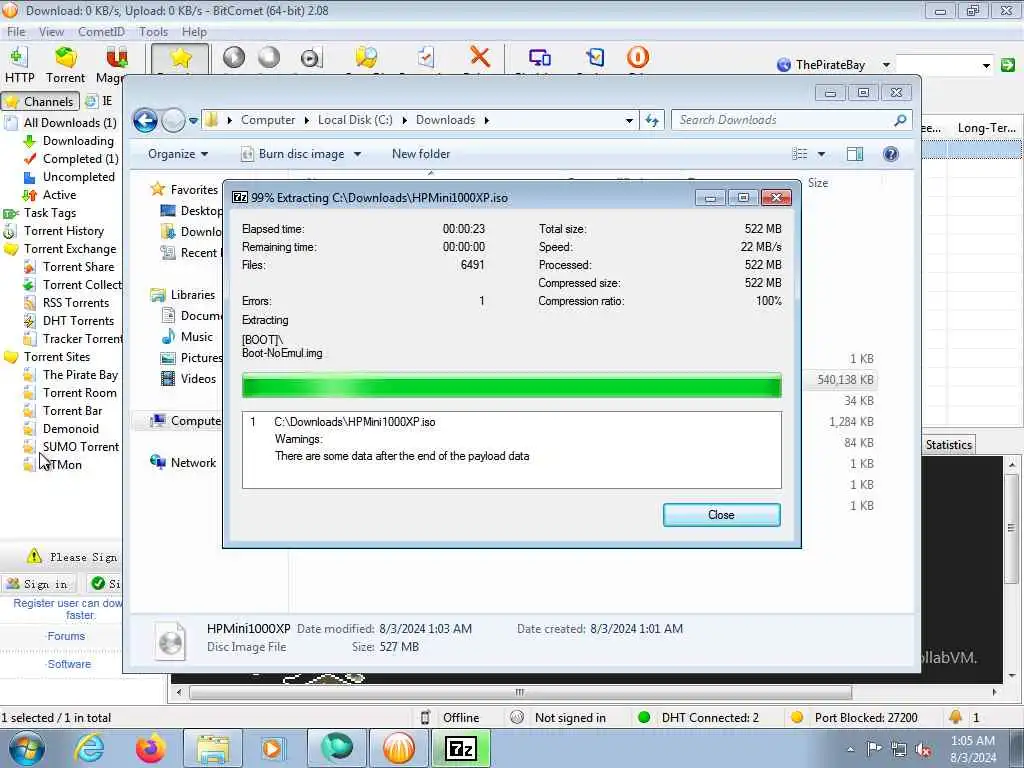Open the Help menu in BitComet
The height and width of the screenshot is (768, 1024).
(x=194, y=31)
